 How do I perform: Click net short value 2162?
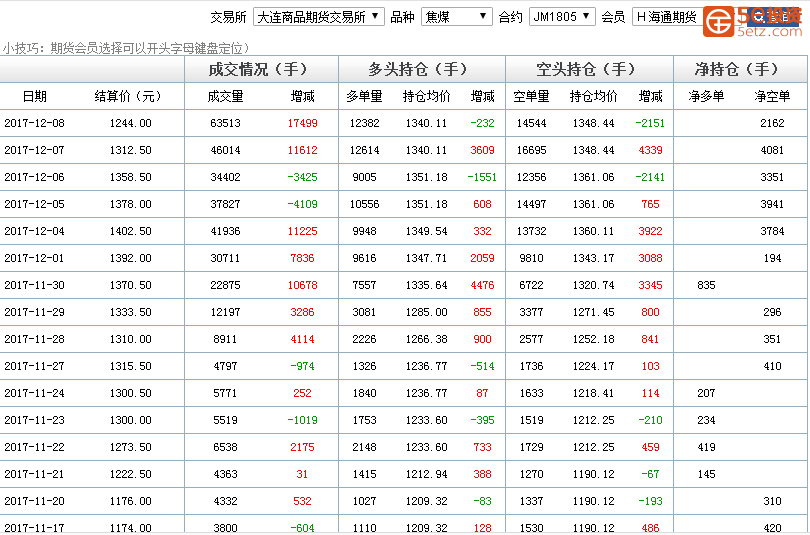772,123
